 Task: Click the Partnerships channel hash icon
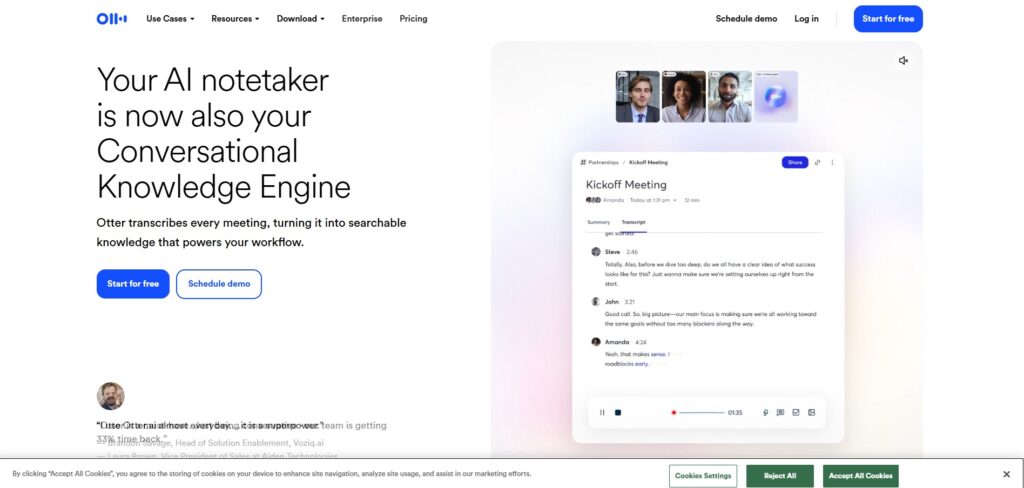tap(583, 163)
